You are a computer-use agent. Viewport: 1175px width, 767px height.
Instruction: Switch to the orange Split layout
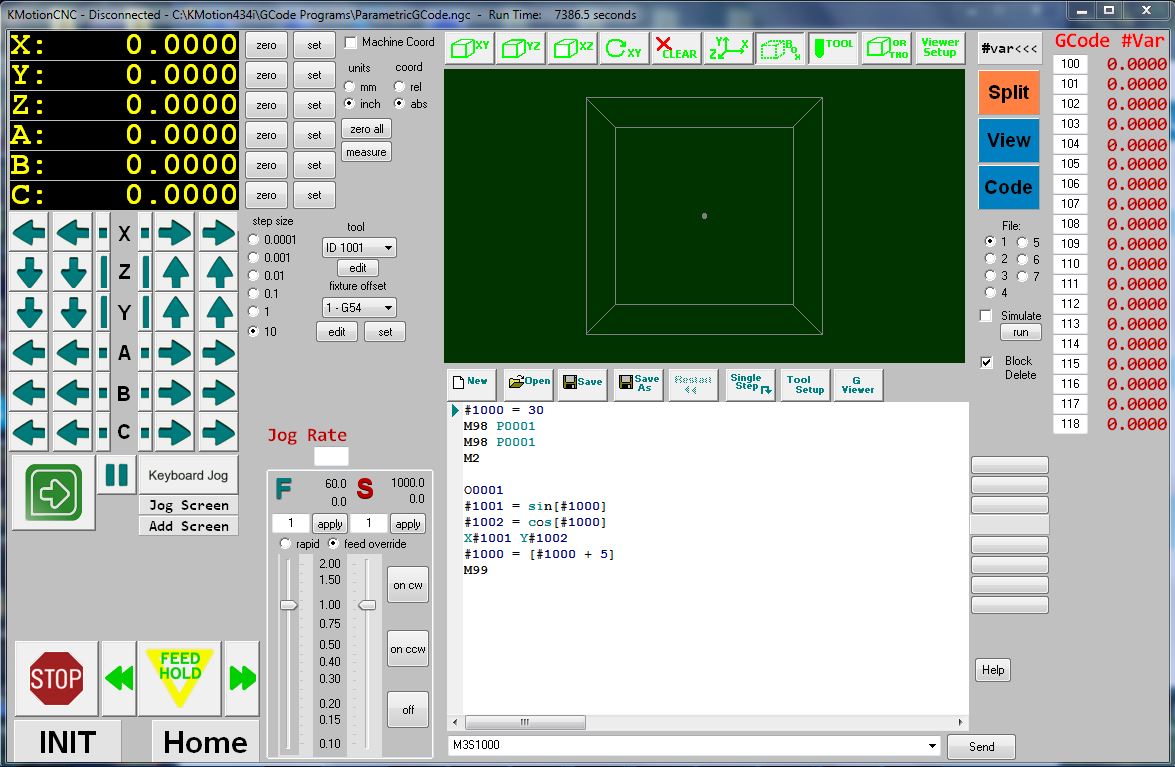tap(1008, 93)
